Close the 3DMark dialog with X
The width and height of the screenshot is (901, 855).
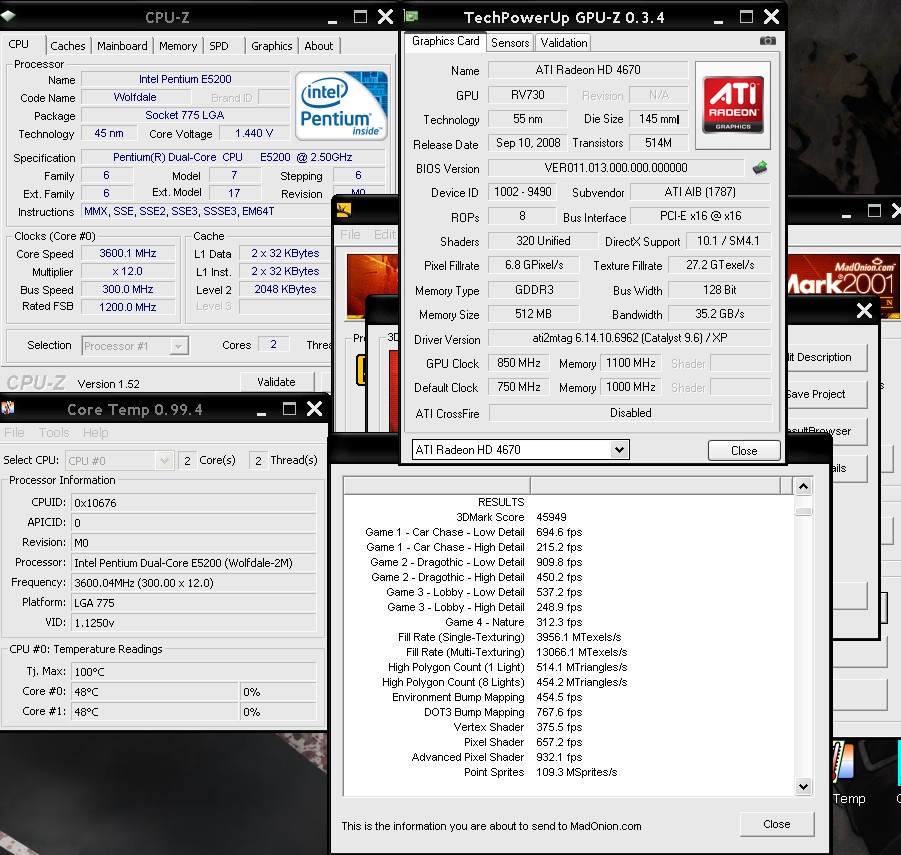(864, 311)
